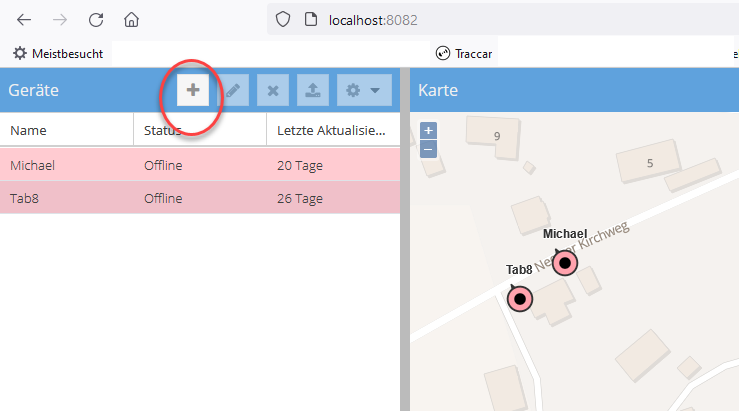Viewport: 739px width, 411px height.
Task: Select the Tab8 device row
Action: tap(199, 198)
